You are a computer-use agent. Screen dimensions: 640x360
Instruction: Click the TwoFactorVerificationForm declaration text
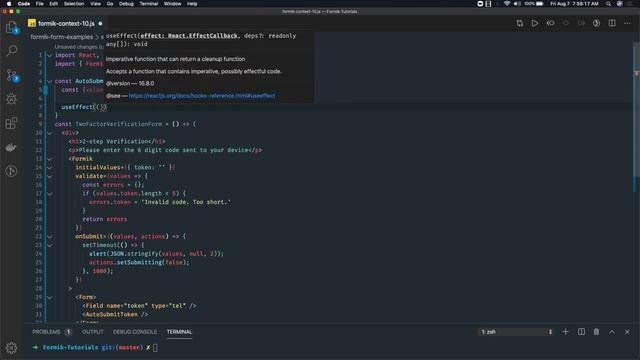[x=119, y=124]
